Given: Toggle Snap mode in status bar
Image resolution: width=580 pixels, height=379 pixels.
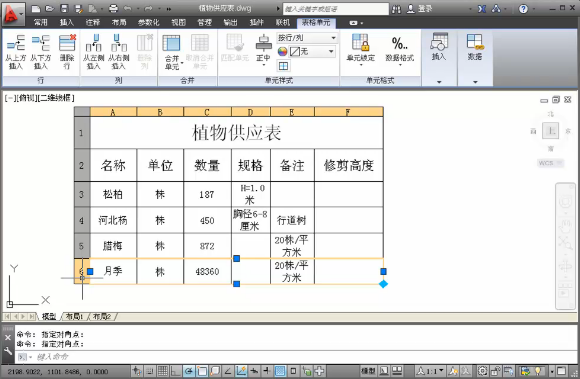Looking at the screenshot, I should tap(149, 371).
